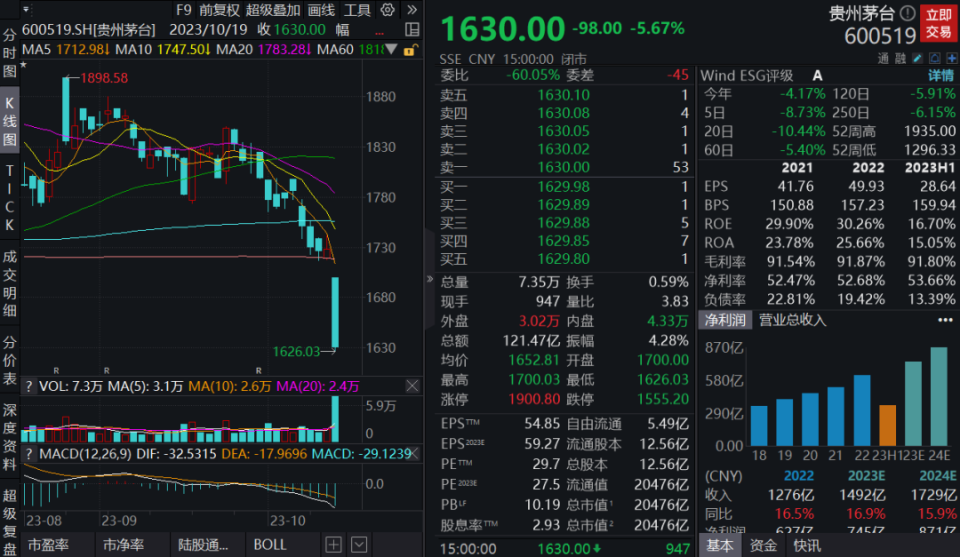Click stock code 600519 header

[x=880, y=37]
